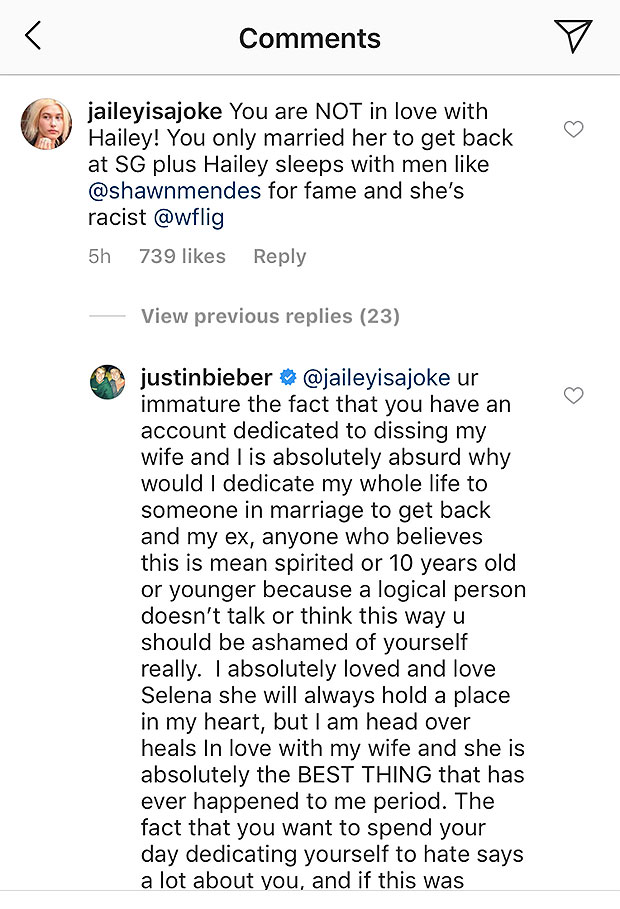Viewport: 620px width, 909px height.
Task: Open jaileyisajoke's profile picture
Action: [x=46, y=124]
